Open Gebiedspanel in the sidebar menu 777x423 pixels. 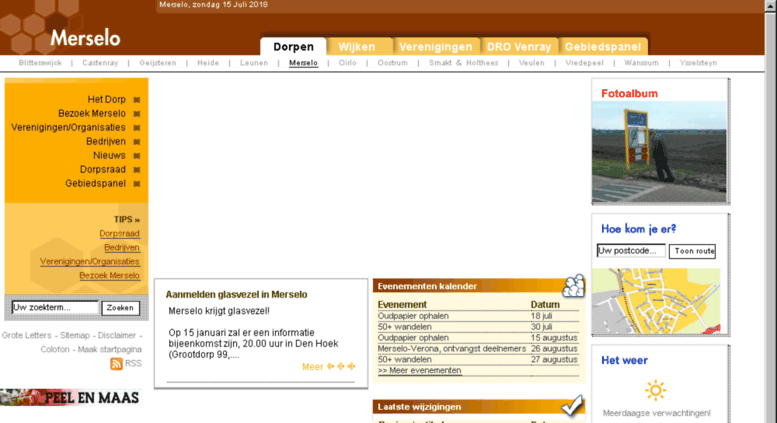pyautogui.click(x=95, y=183)
